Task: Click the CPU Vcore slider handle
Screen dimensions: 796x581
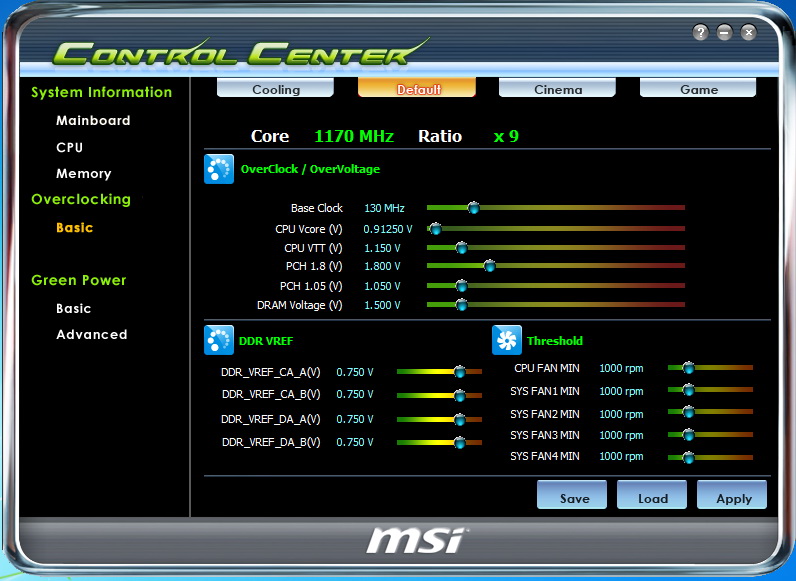Action: (x=434, y=228)
